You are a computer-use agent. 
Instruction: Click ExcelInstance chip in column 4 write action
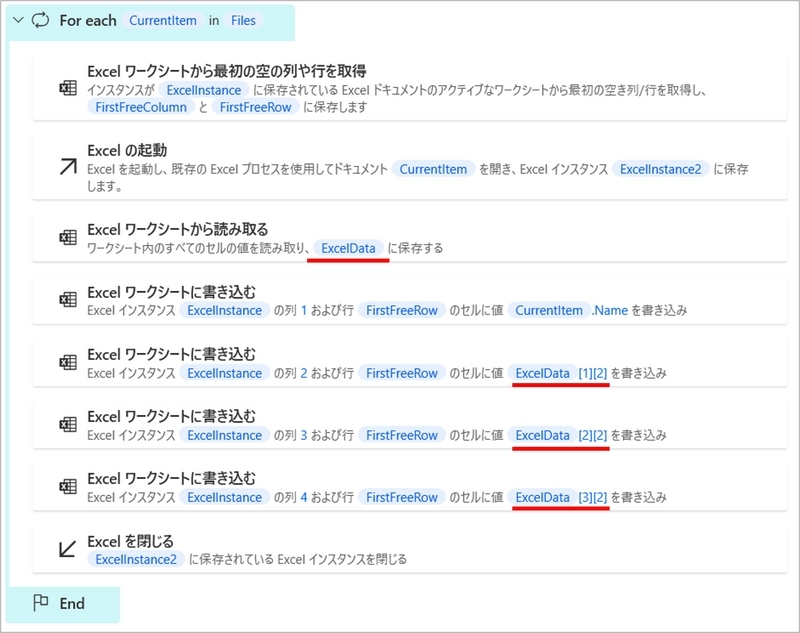(x=224, y=497)
